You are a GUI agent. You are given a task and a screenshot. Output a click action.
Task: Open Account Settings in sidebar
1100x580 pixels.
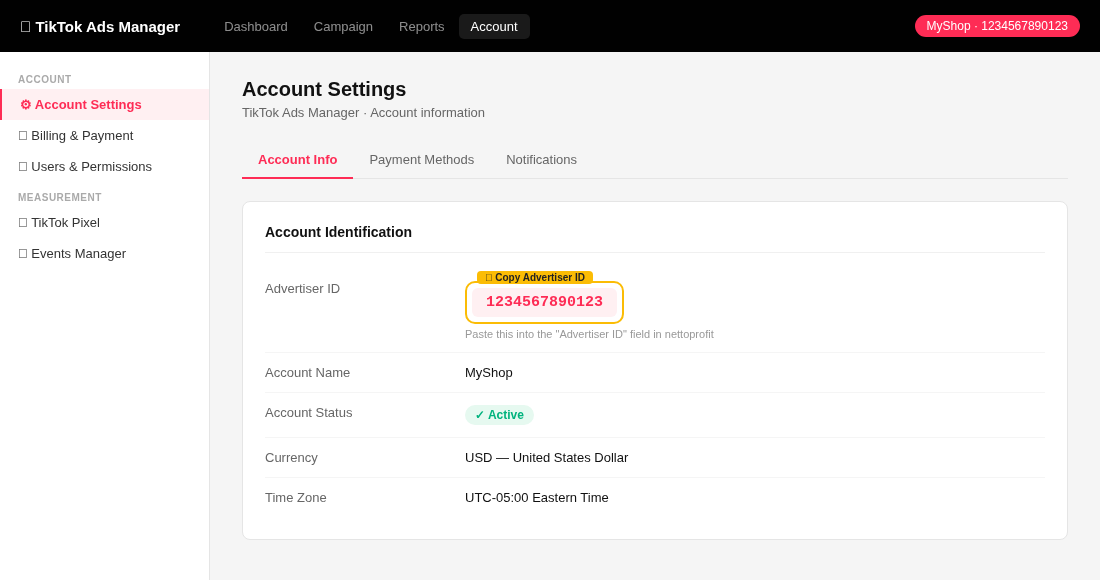(105, 104)
